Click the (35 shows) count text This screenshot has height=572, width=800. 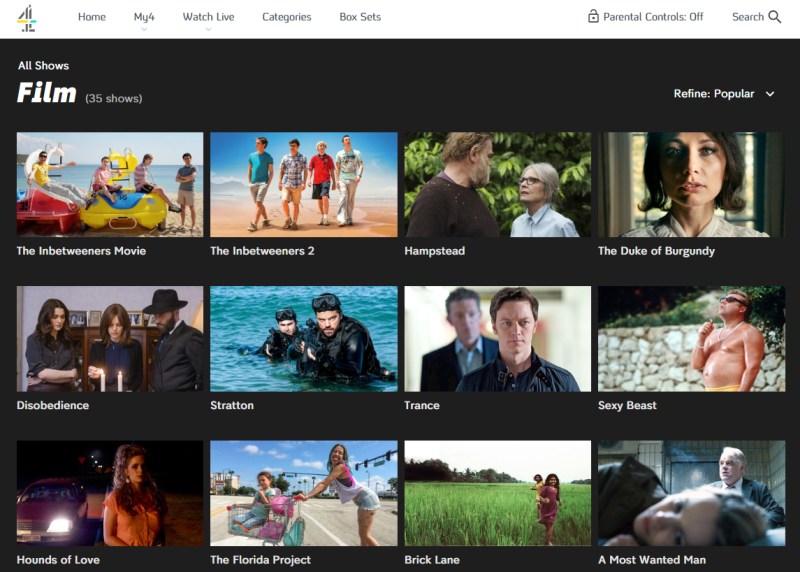pyautogui.click(x=113, y=98)
